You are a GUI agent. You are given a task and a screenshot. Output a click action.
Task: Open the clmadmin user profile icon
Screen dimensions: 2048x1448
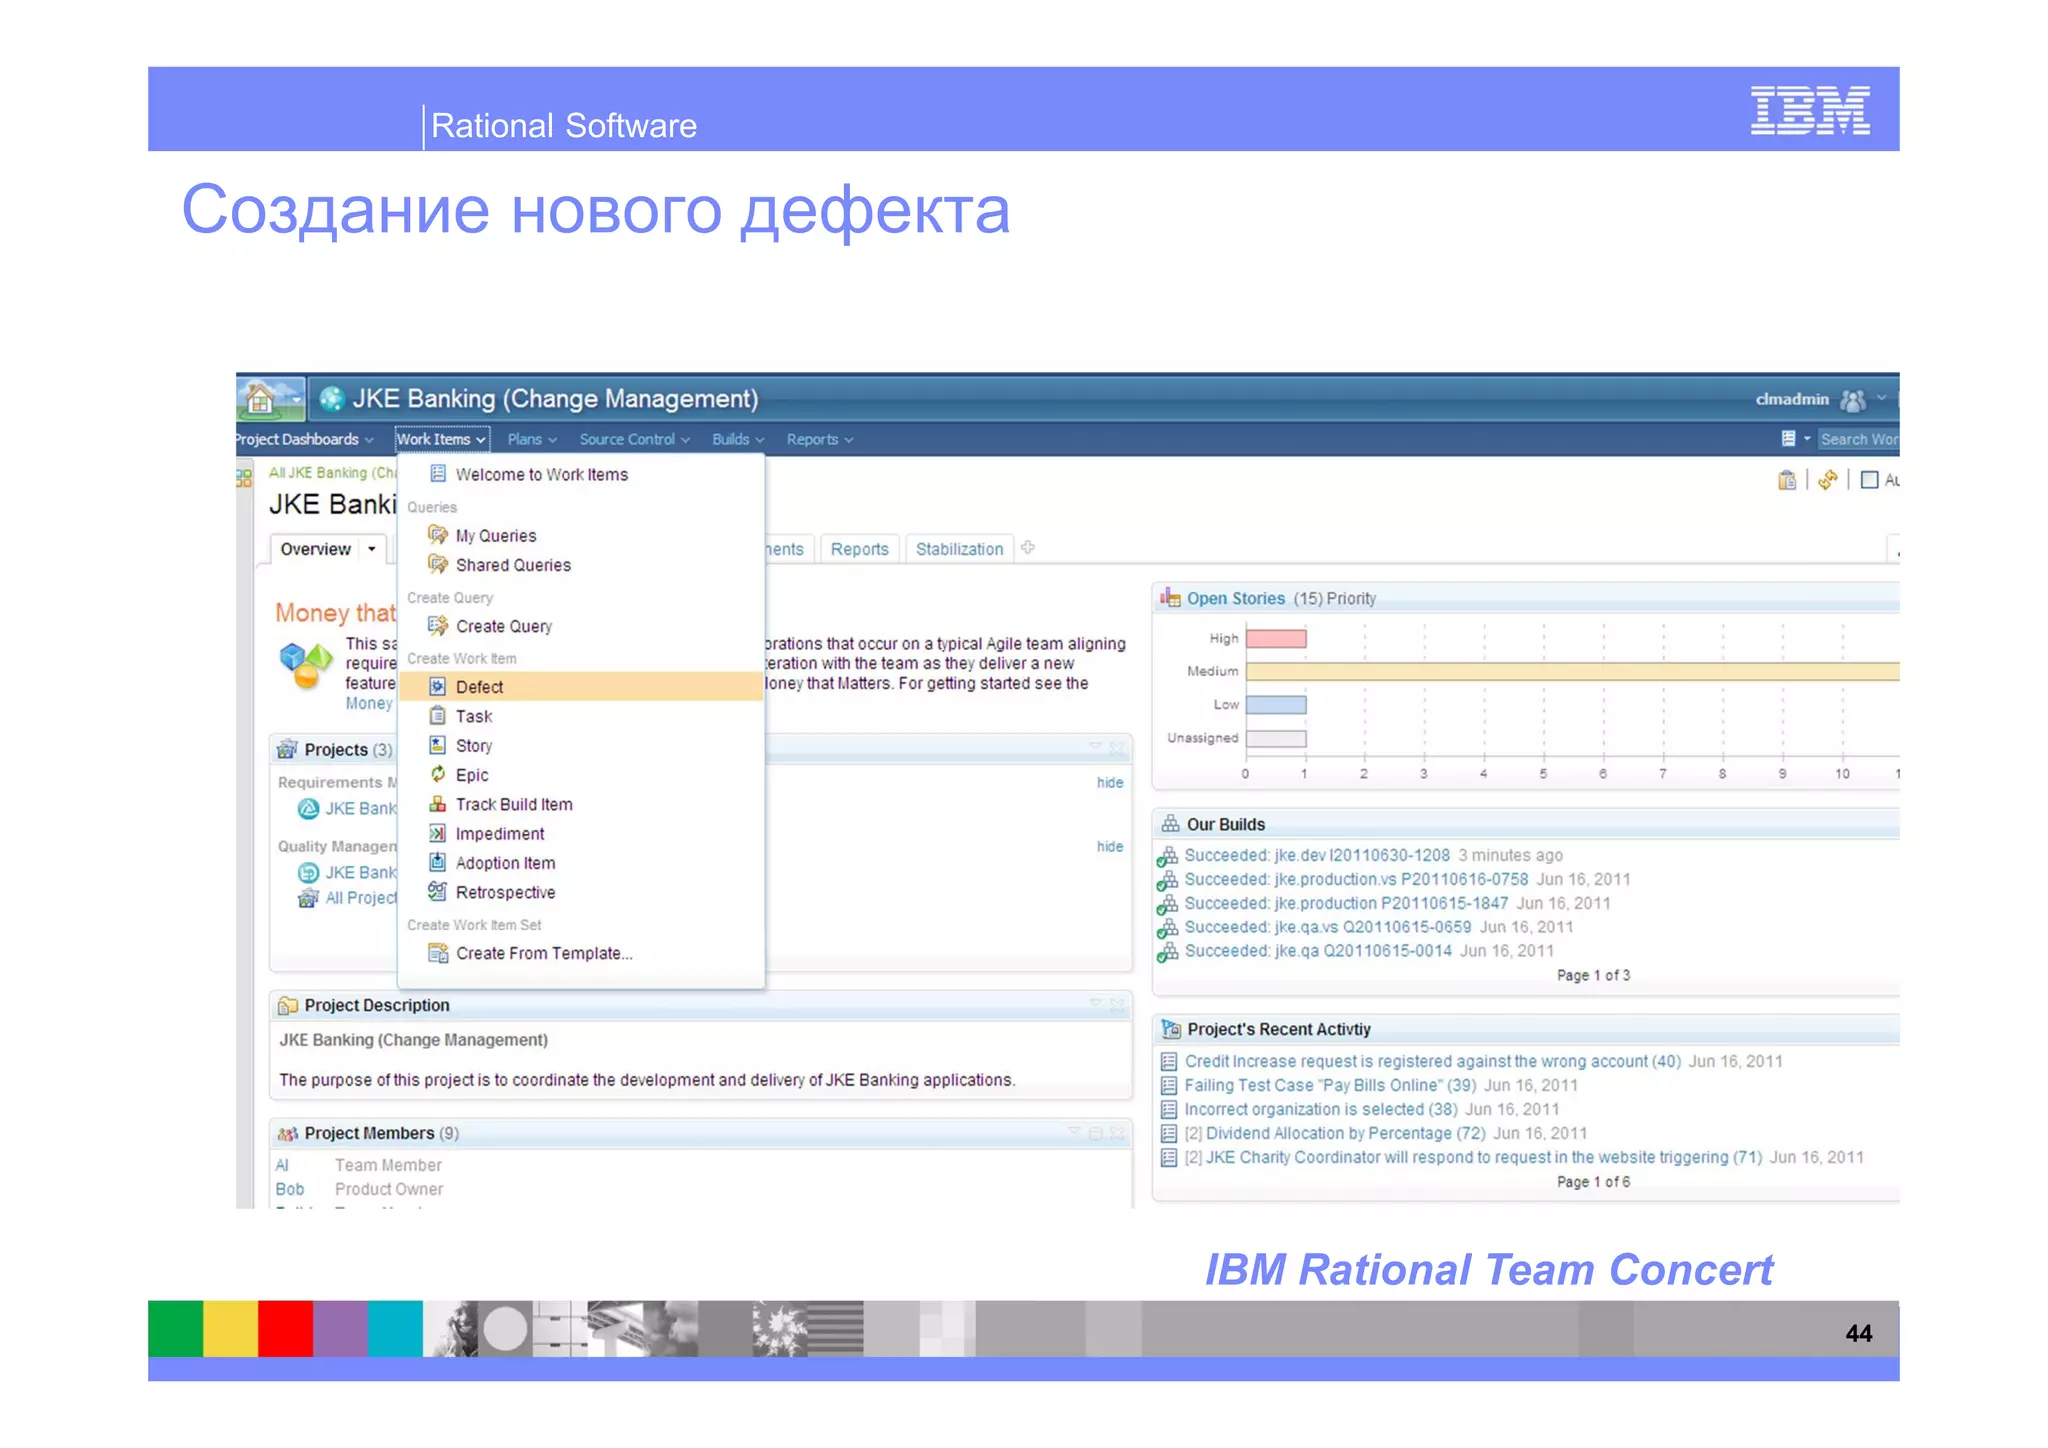1852,400
